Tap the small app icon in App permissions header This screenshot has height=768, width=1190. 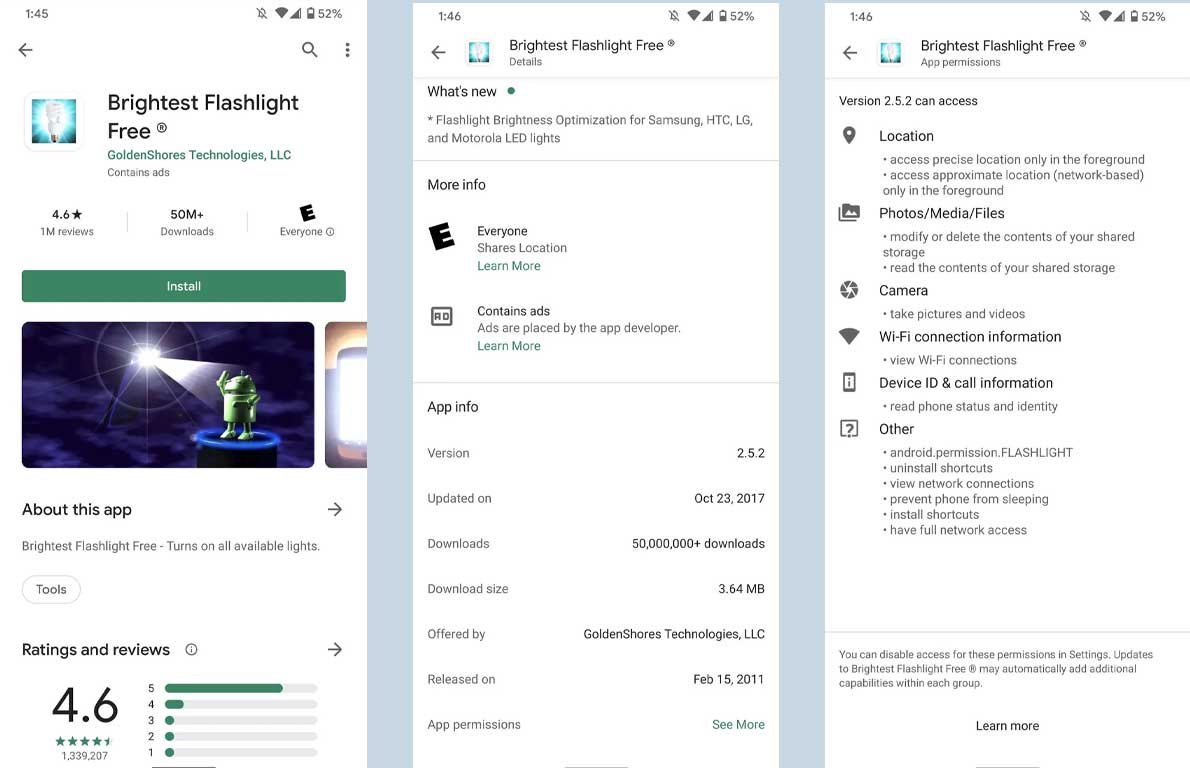pos(890,52)
